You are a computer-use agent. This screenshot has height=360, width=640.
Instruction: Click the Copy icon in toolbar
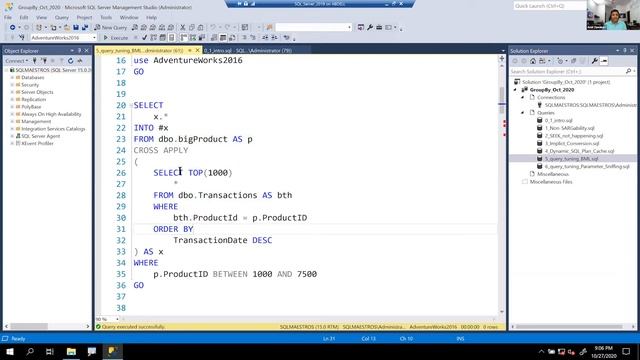[x=191, y=27]
